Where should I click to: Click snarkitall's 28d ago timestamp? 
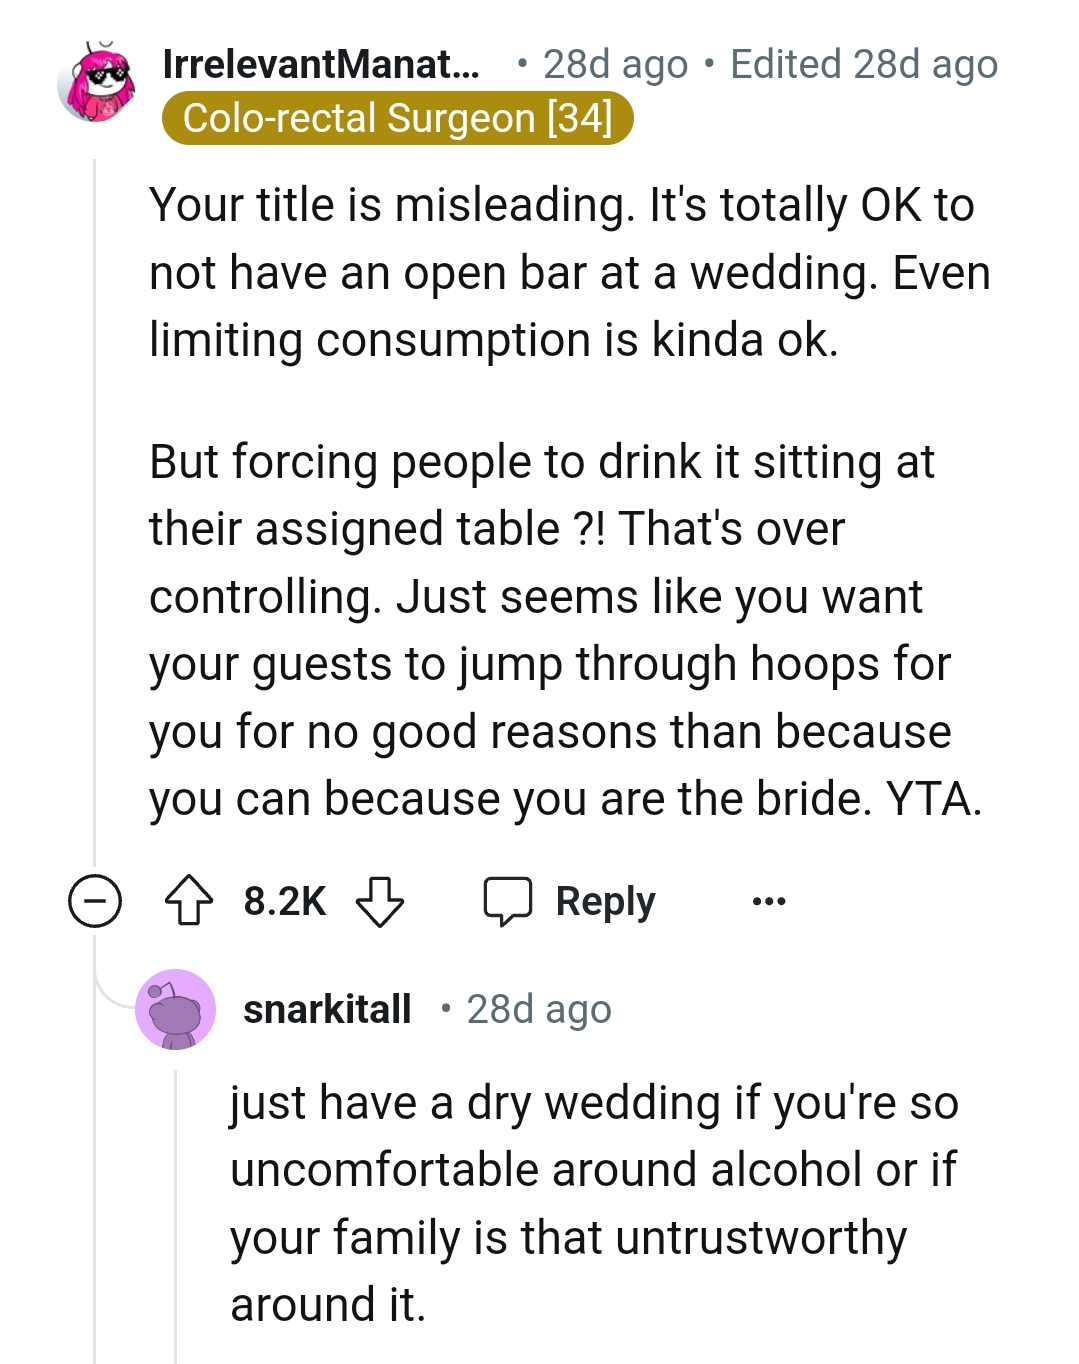click(x=539, y=1009)
